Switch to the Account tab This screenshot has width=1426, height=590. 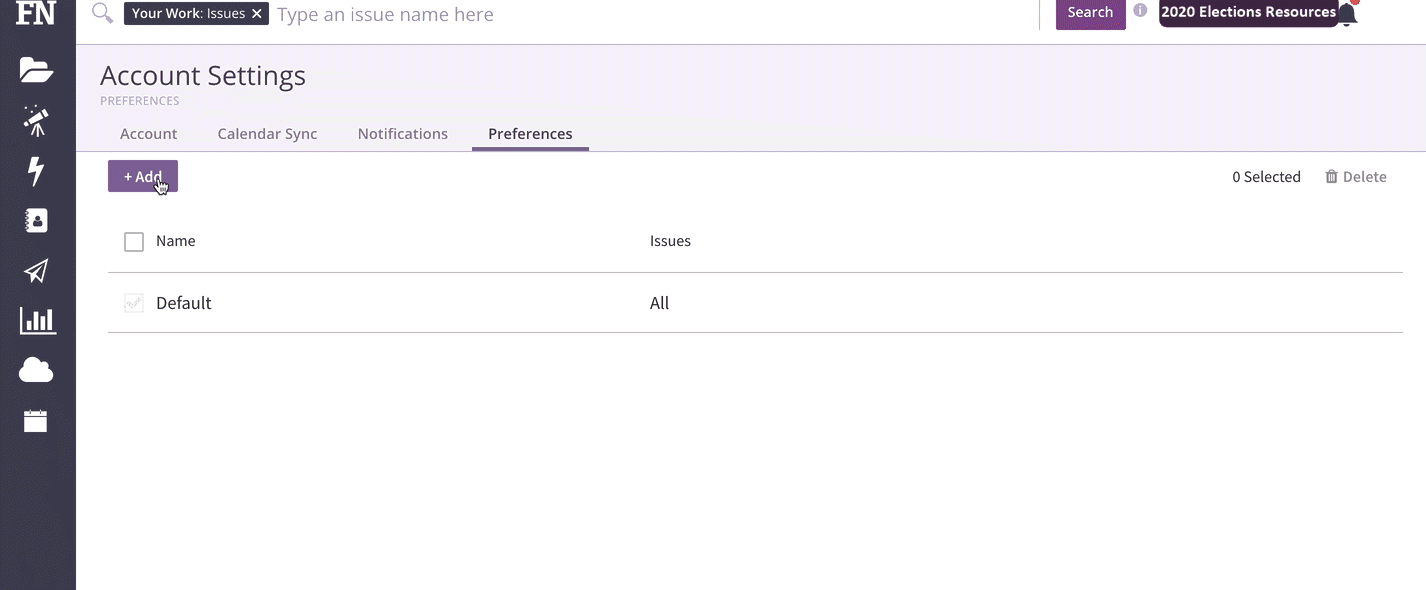coord(148,134)
